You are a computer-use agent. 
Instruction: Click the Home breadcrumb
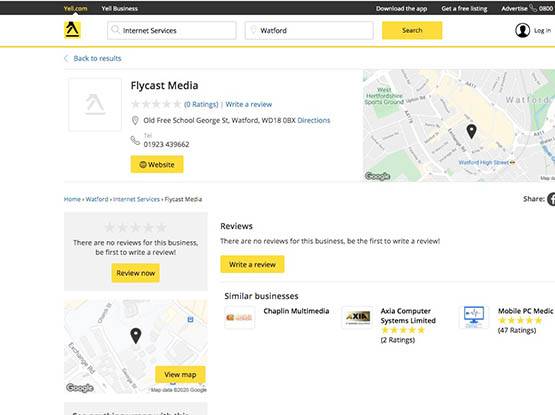pyautogui.click(x=72, y=199)
